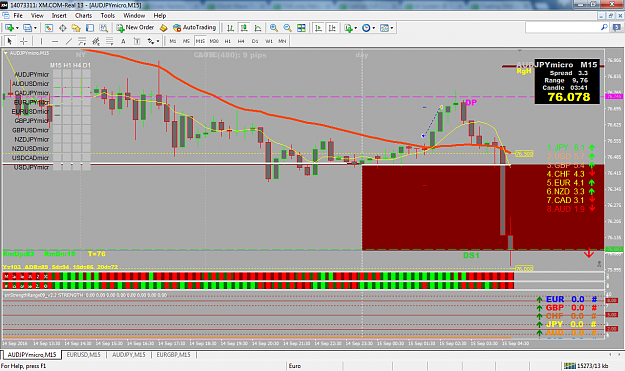The height and width of the screenshot is (371, 625).
Task: Toggle chart shift from right border
Action: click(332, 28)
